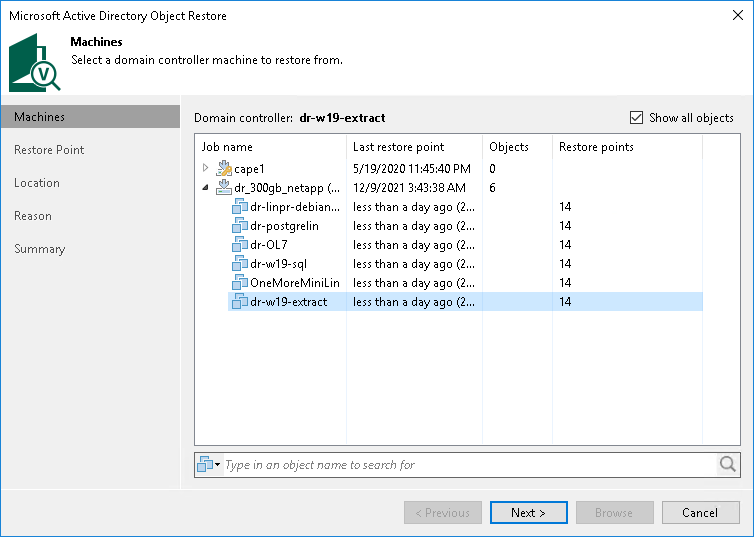Image resolution: width=754 pixels, height=537 pixels.
Task: Click the dr-w19-extract VM icon
Action: 239,302
